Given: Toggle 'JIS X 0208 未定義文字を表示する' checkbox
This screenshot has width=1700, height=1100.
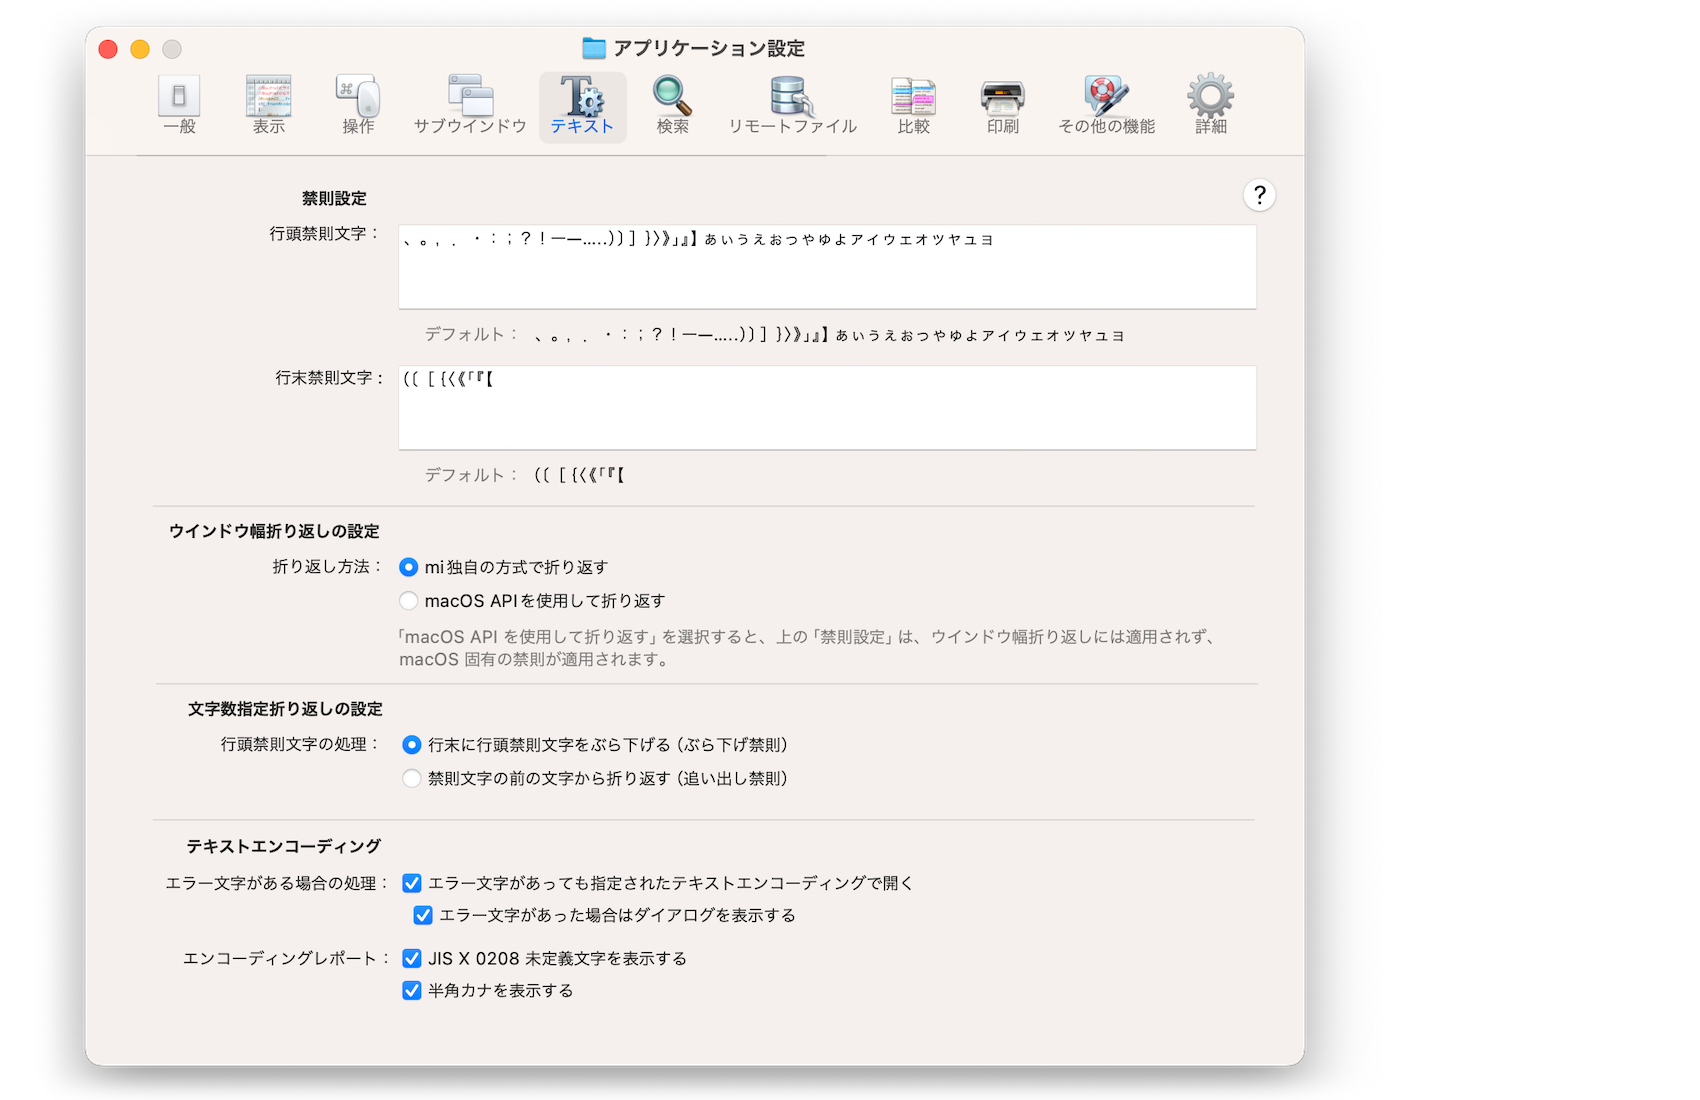Looking at the screenshot, I should tap(412, 958).
